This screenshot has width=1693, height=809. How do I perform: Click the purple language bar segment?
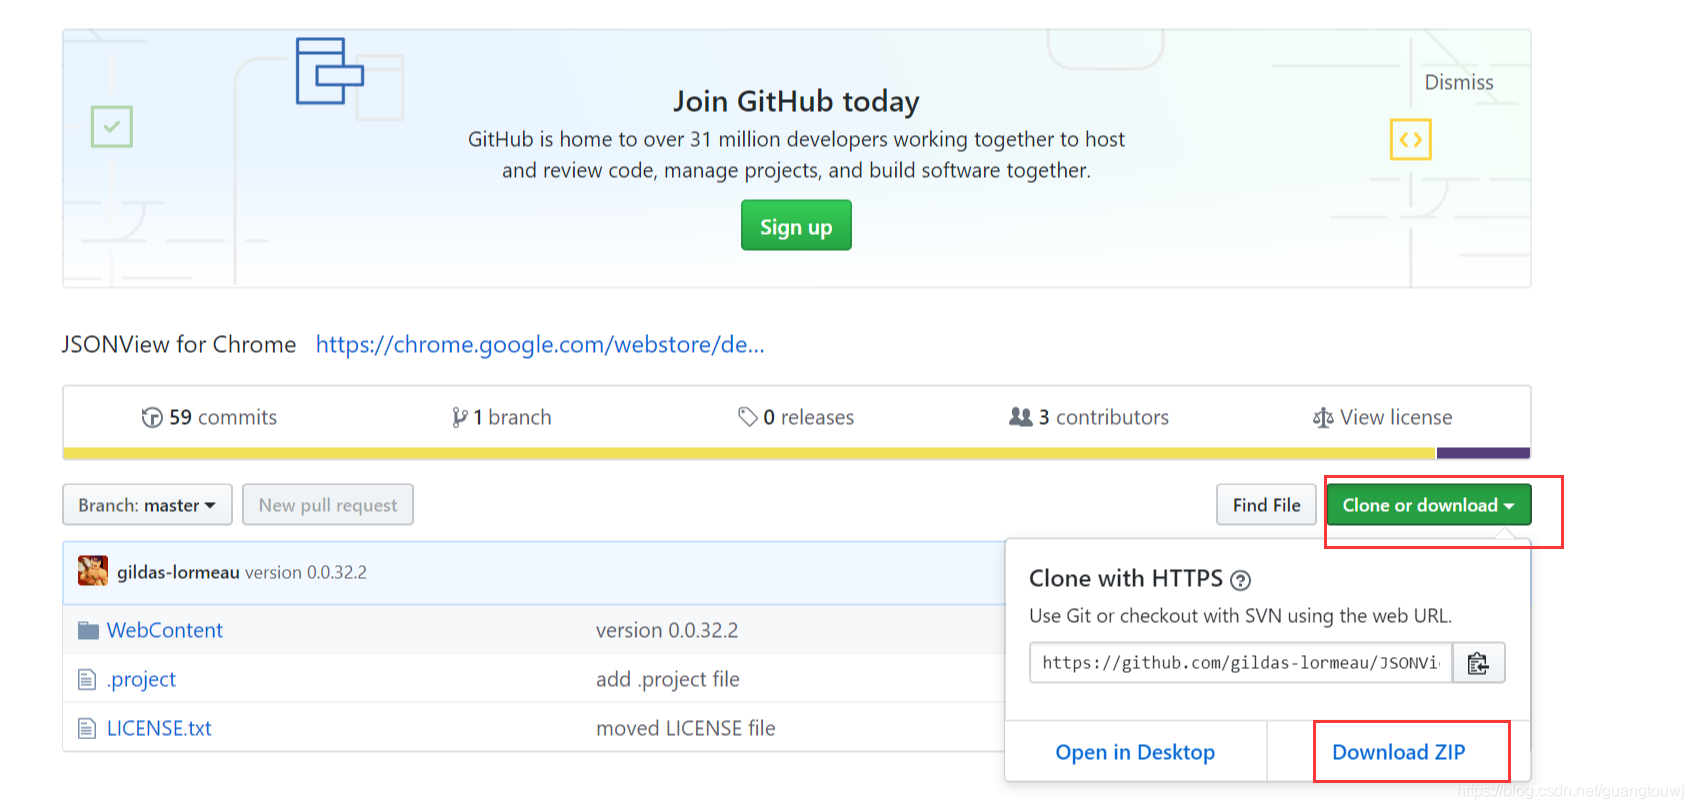point(1483,453)
